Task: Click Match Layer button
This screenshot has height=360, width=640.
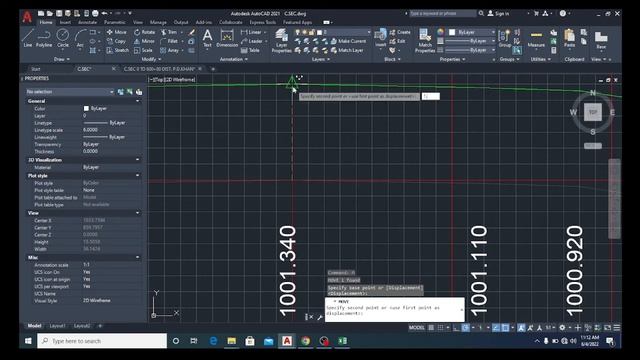Action: pos(347,50)
